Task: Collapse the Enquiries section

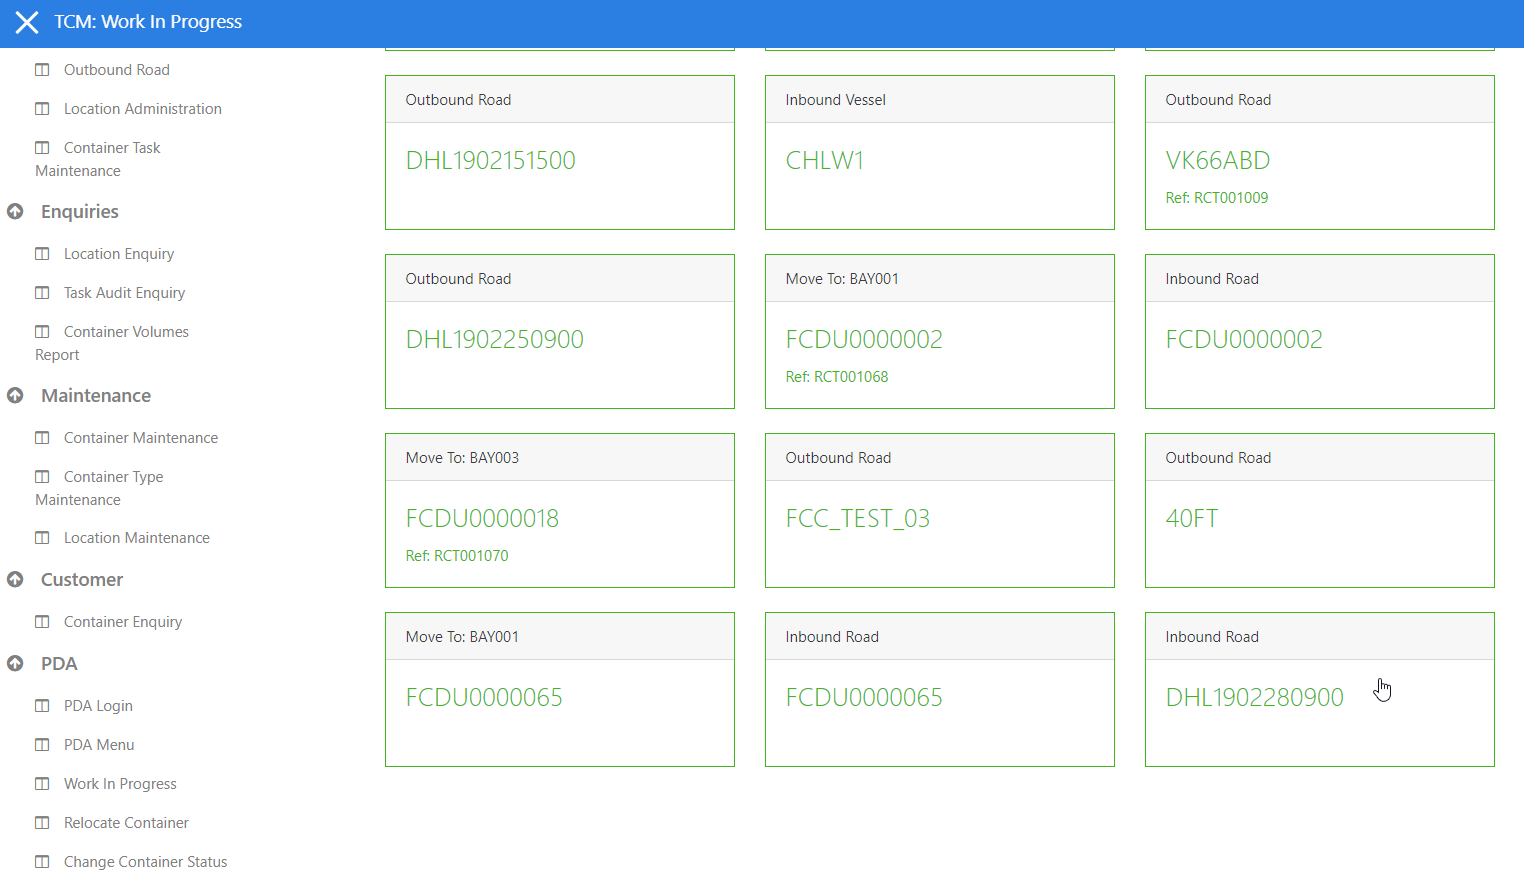Action: click(15, 212)
